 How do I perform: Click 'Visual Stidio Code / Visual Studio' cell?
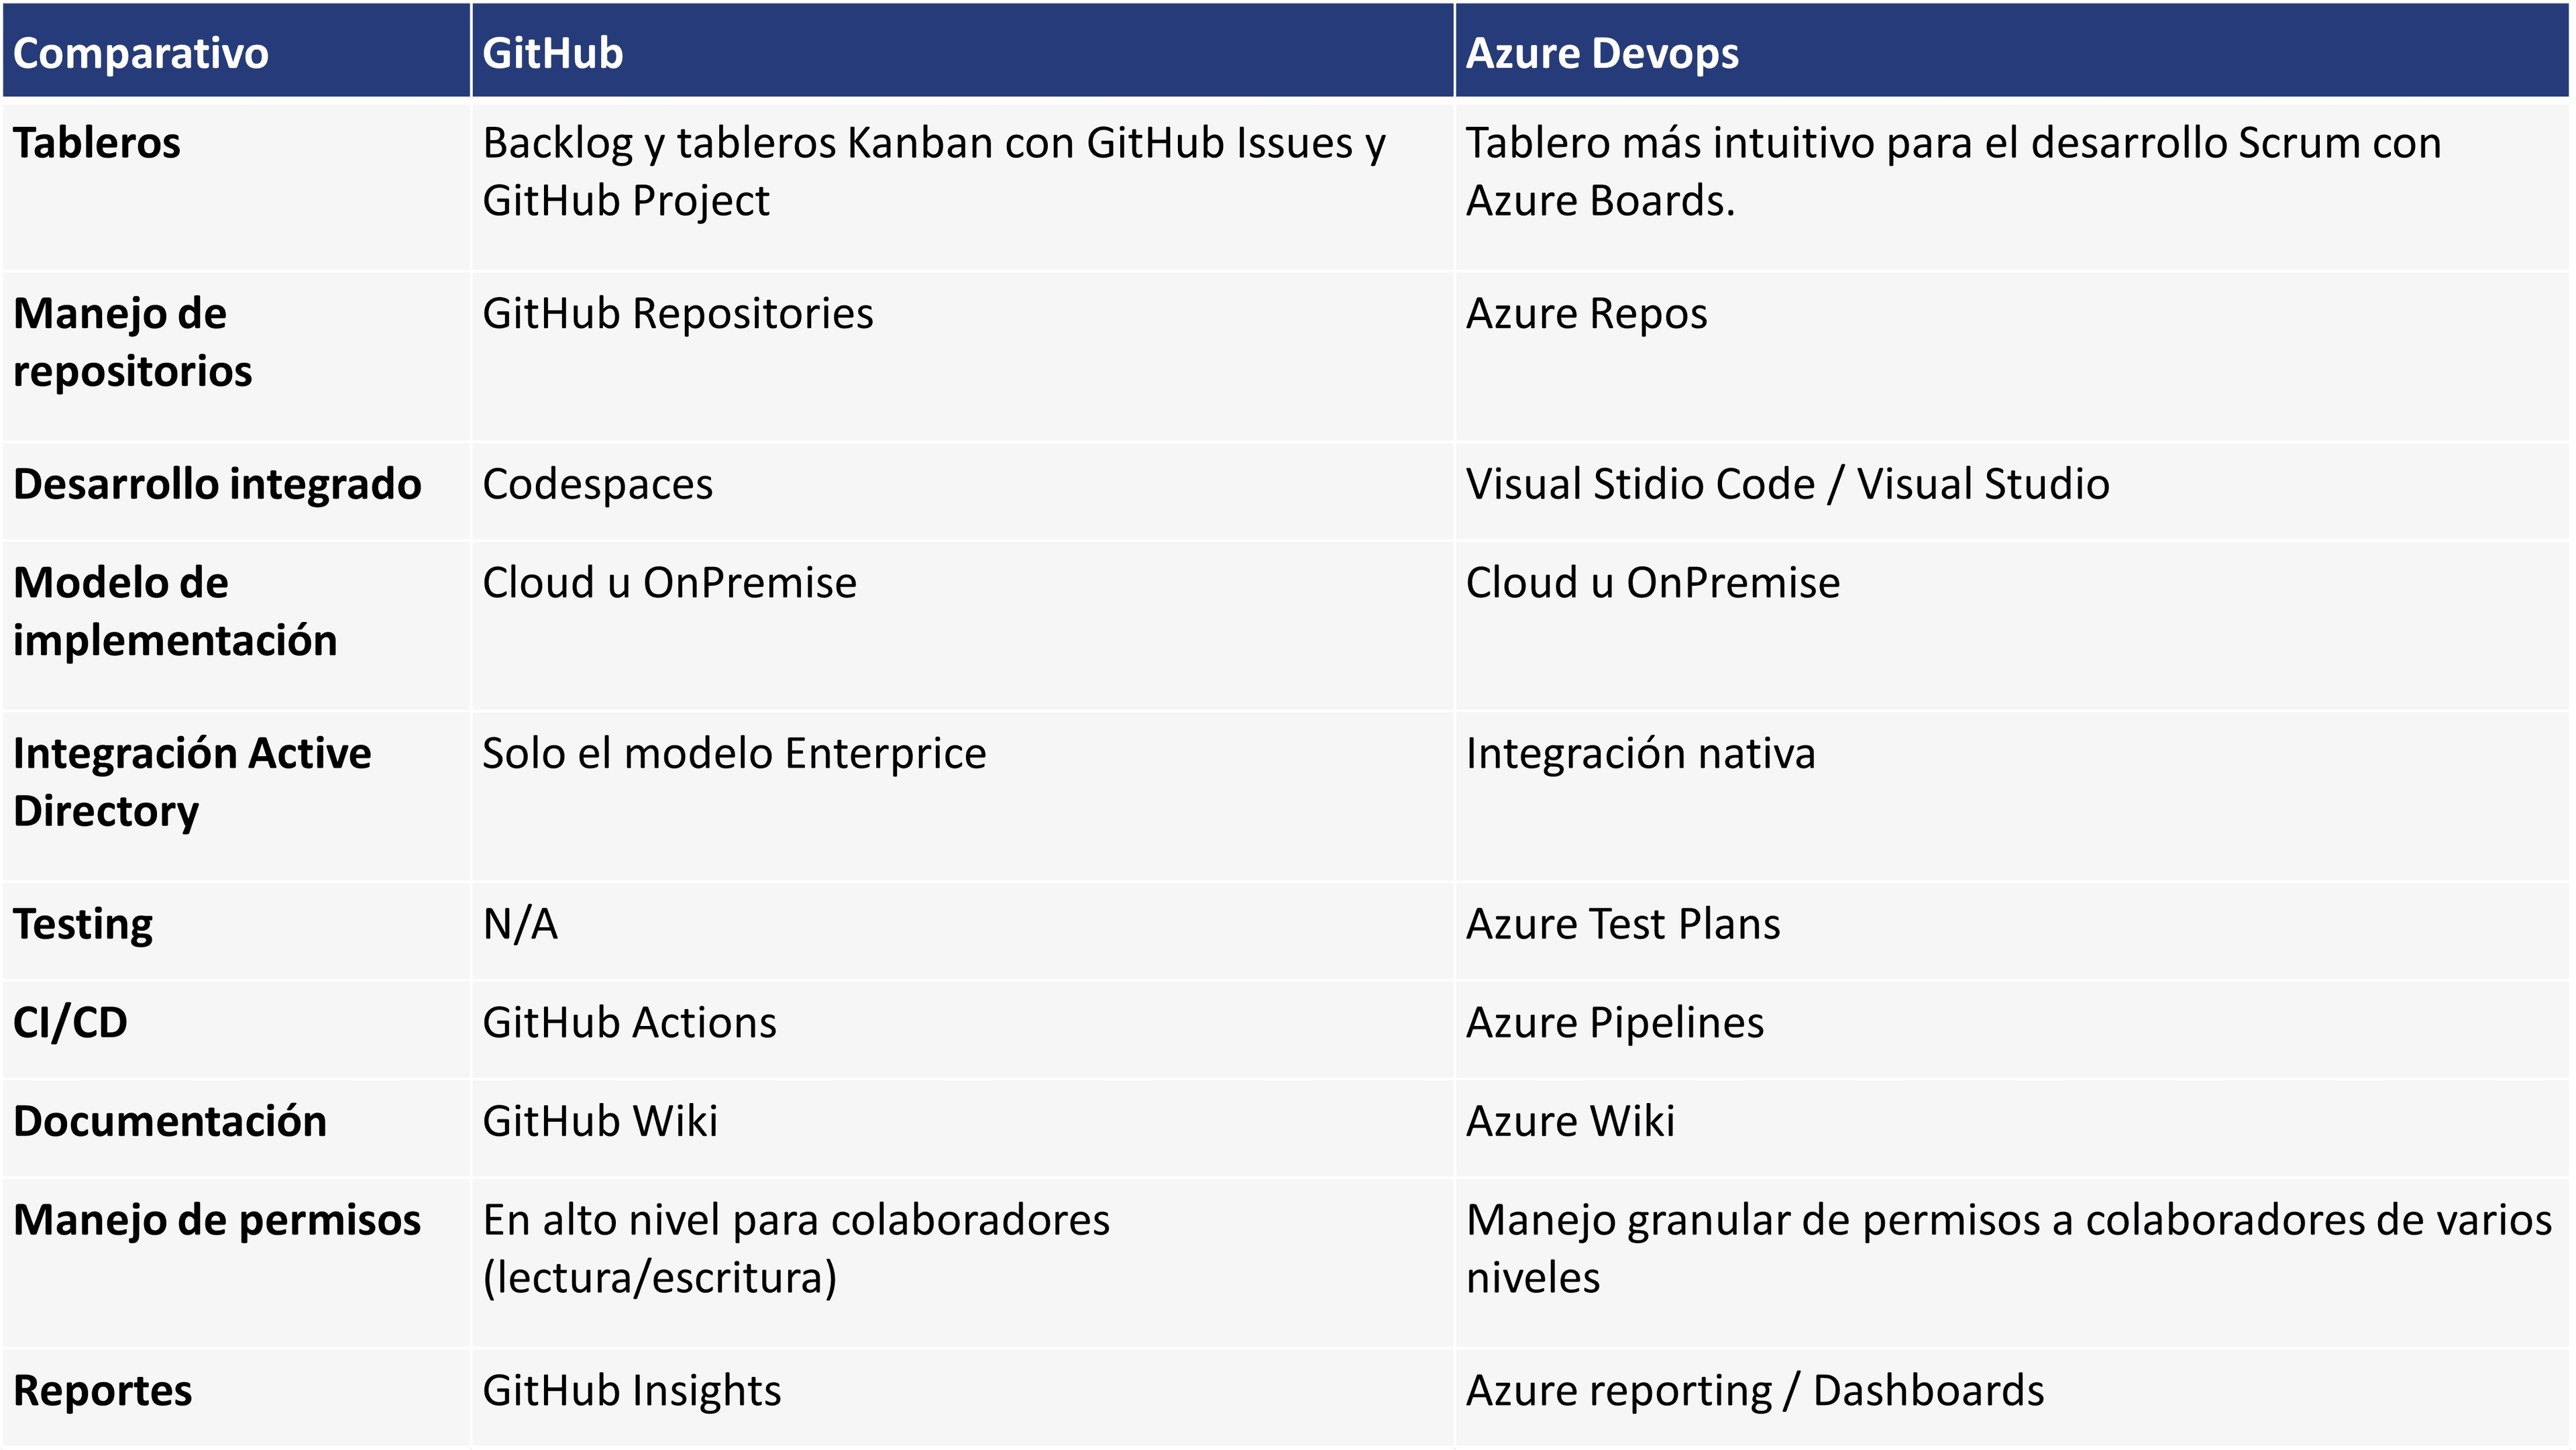(x=2012, y=491)
